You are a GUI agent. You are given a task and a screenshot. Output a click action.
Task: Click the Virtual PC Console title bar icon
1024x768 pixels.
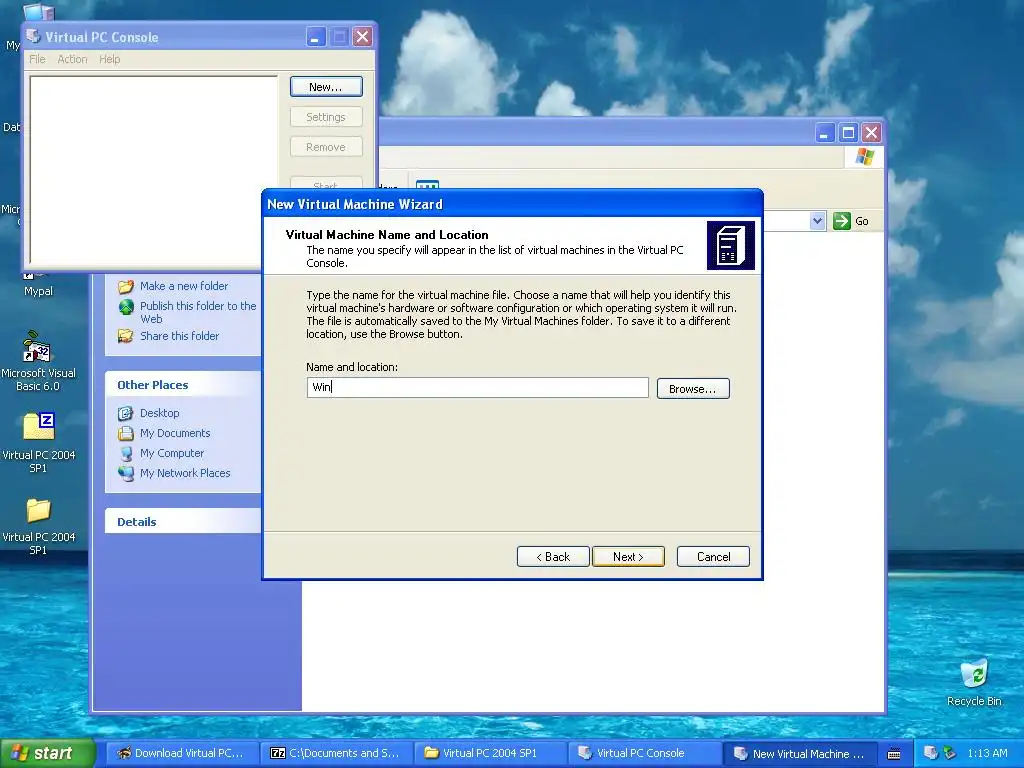pos(33,36)
